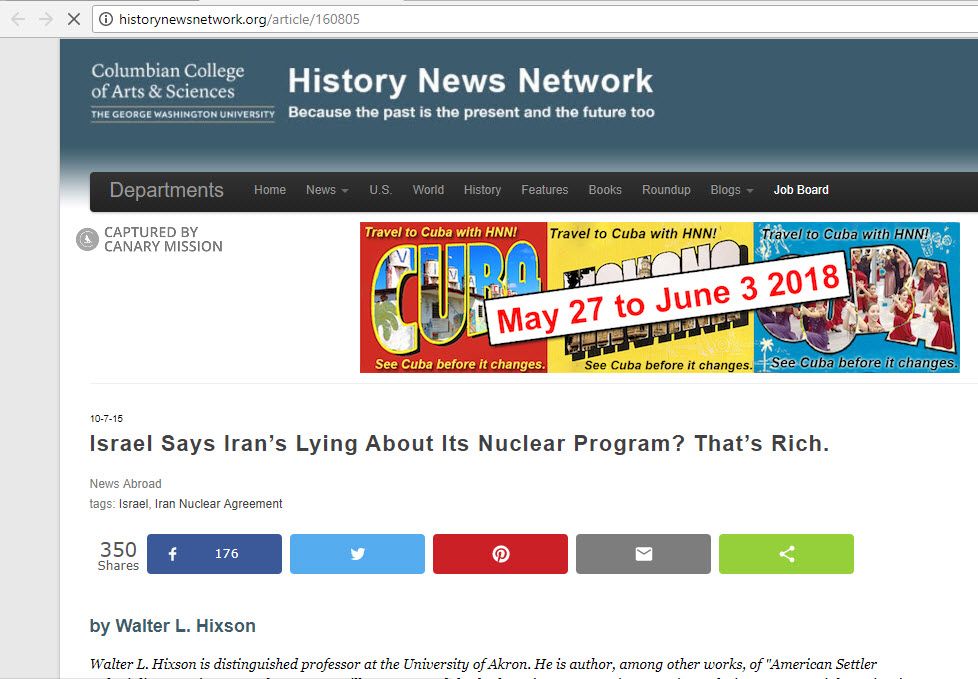
Task: Follow the Israel tag
Action: [133, 504]
